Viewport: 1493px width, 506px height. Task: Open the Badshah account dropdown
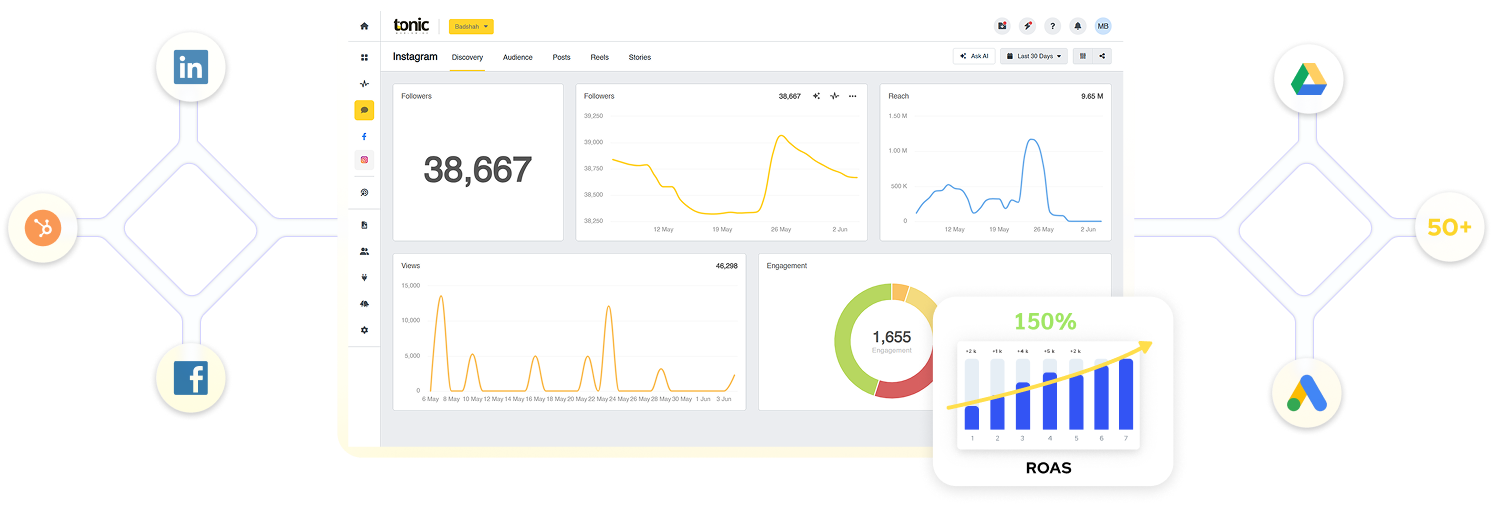click(471, 26)
